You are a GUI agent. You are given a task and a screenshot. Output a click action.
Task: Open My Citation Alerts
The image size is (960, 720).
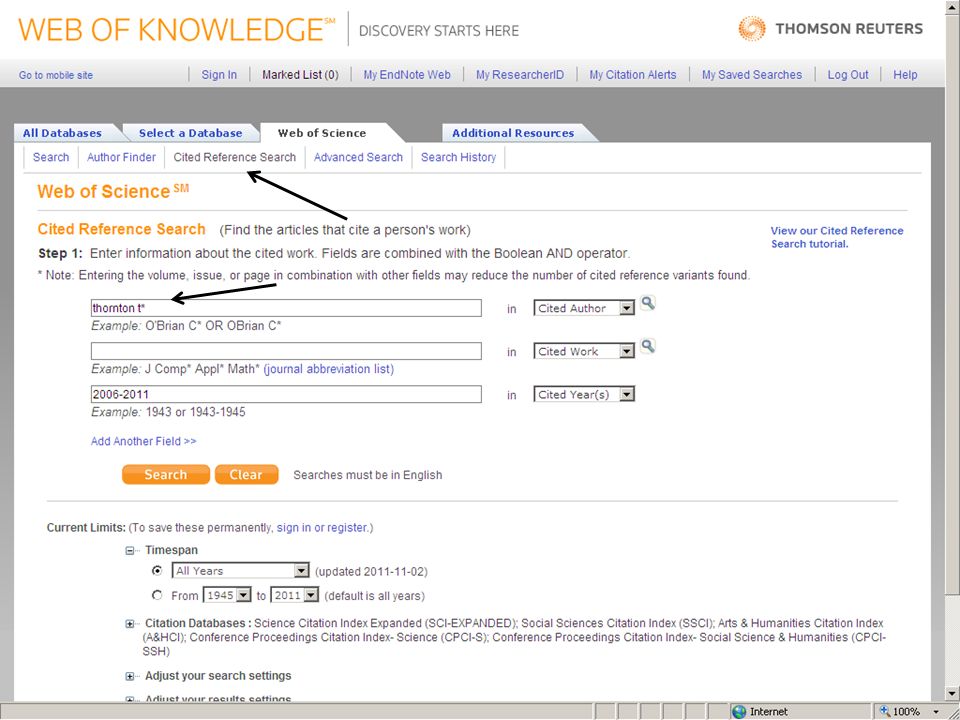[x=632, y=75]
